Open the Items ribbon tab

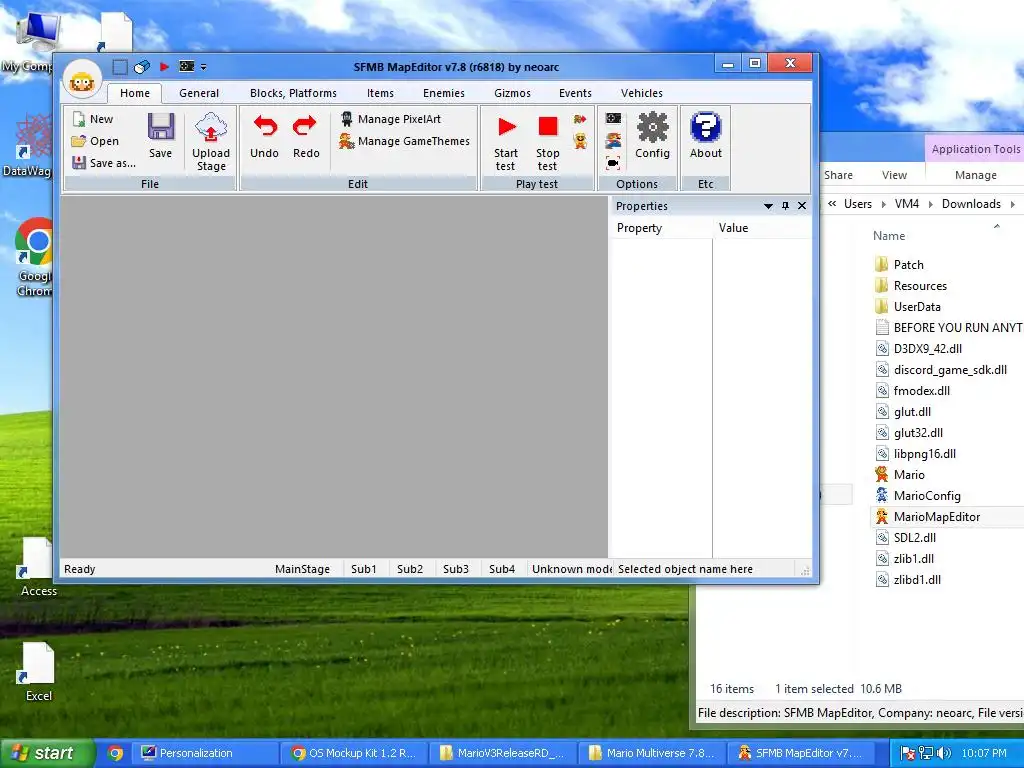tap(380, 93)
